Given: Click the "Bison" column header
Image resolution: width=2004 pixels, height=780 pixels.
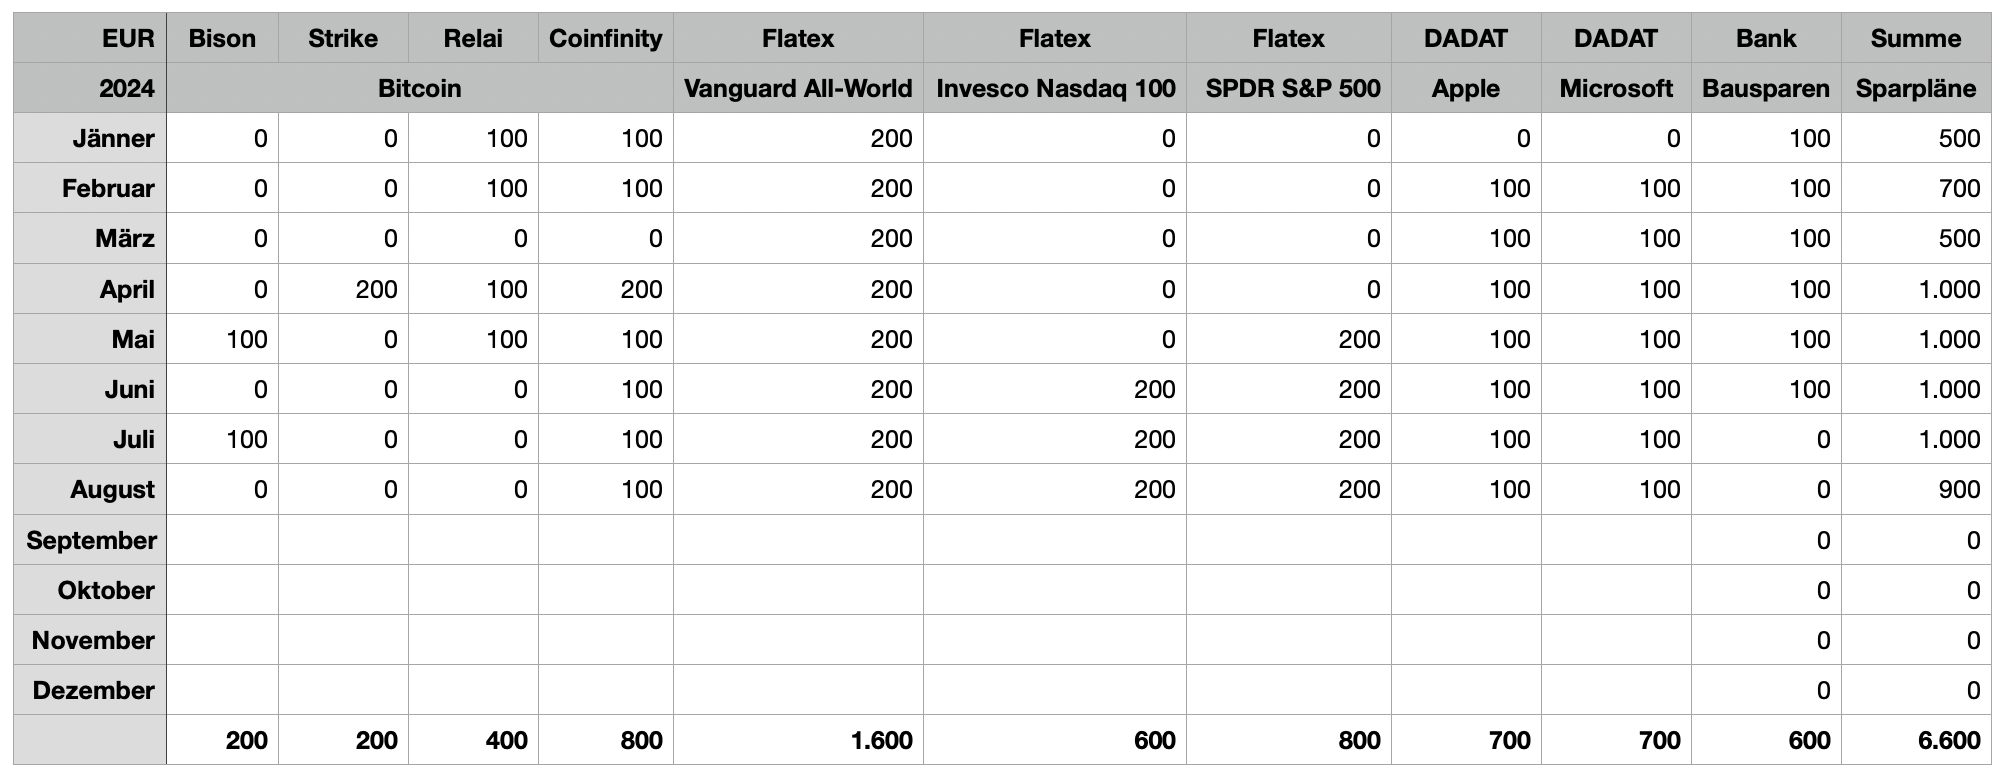Looking at the screenshot, I should [222, 39].
